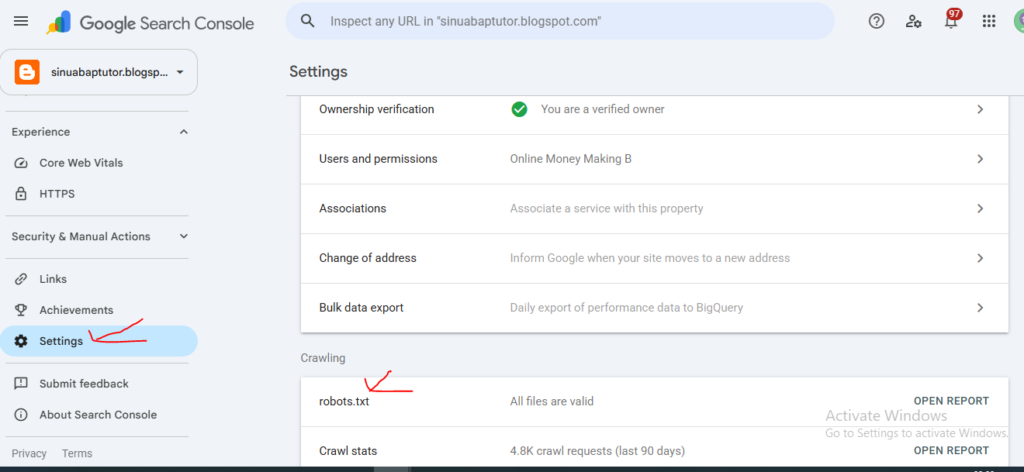
Task: Open report for Crawl stats
Action: point(951,450)
